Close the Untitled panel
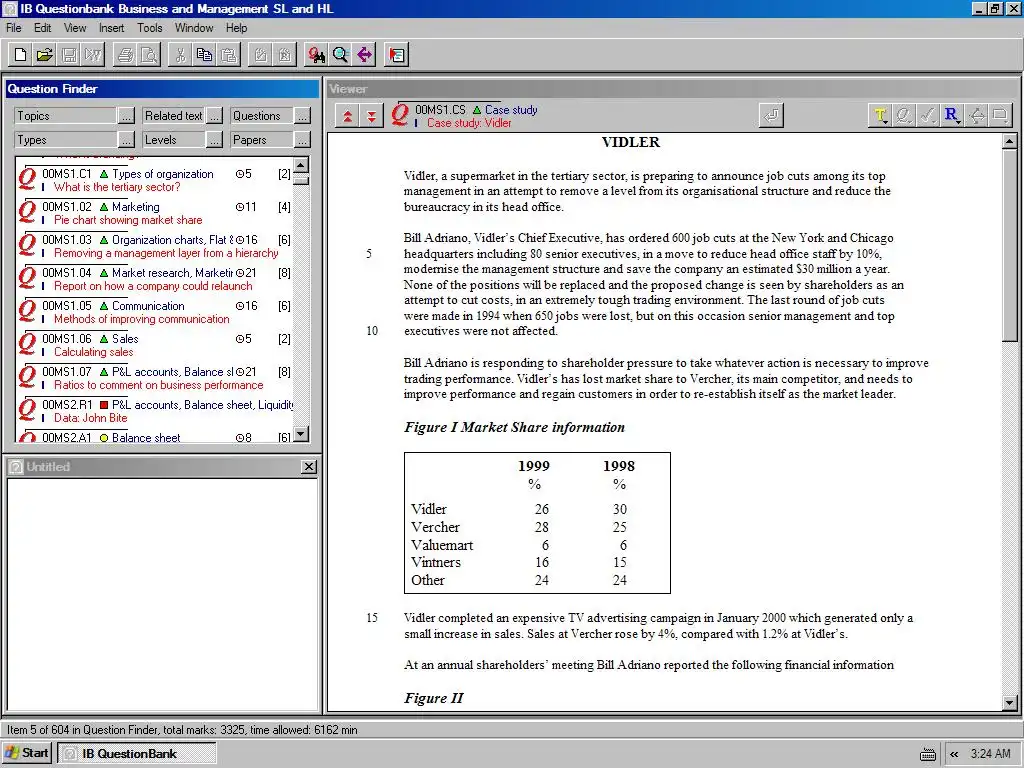The image size is (1024, 768). pyautogui.click(x=309, y=466)
